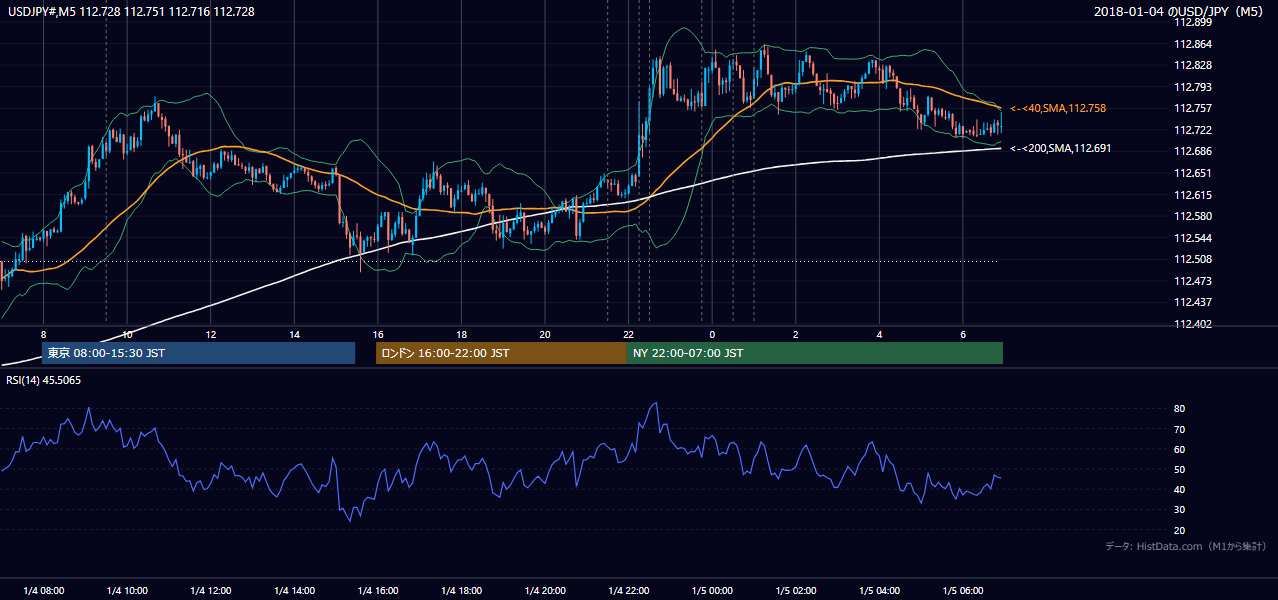Click price axis label 112.828
This screenshot has width=1278, height=600.
point(1192,65)
